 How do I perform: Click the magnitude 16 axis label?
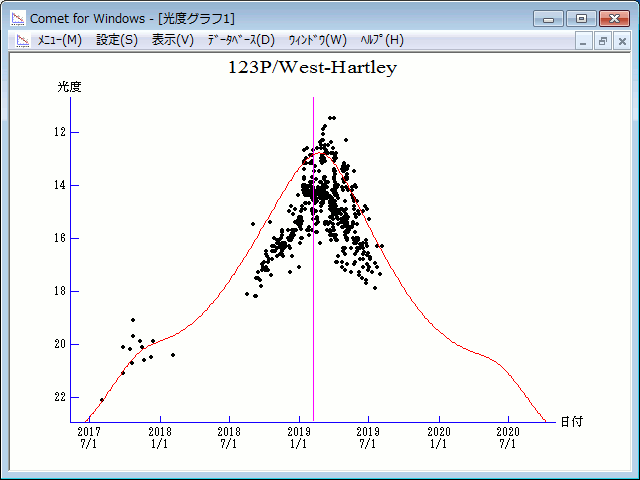pyautogui.click(x=60, y=238)
